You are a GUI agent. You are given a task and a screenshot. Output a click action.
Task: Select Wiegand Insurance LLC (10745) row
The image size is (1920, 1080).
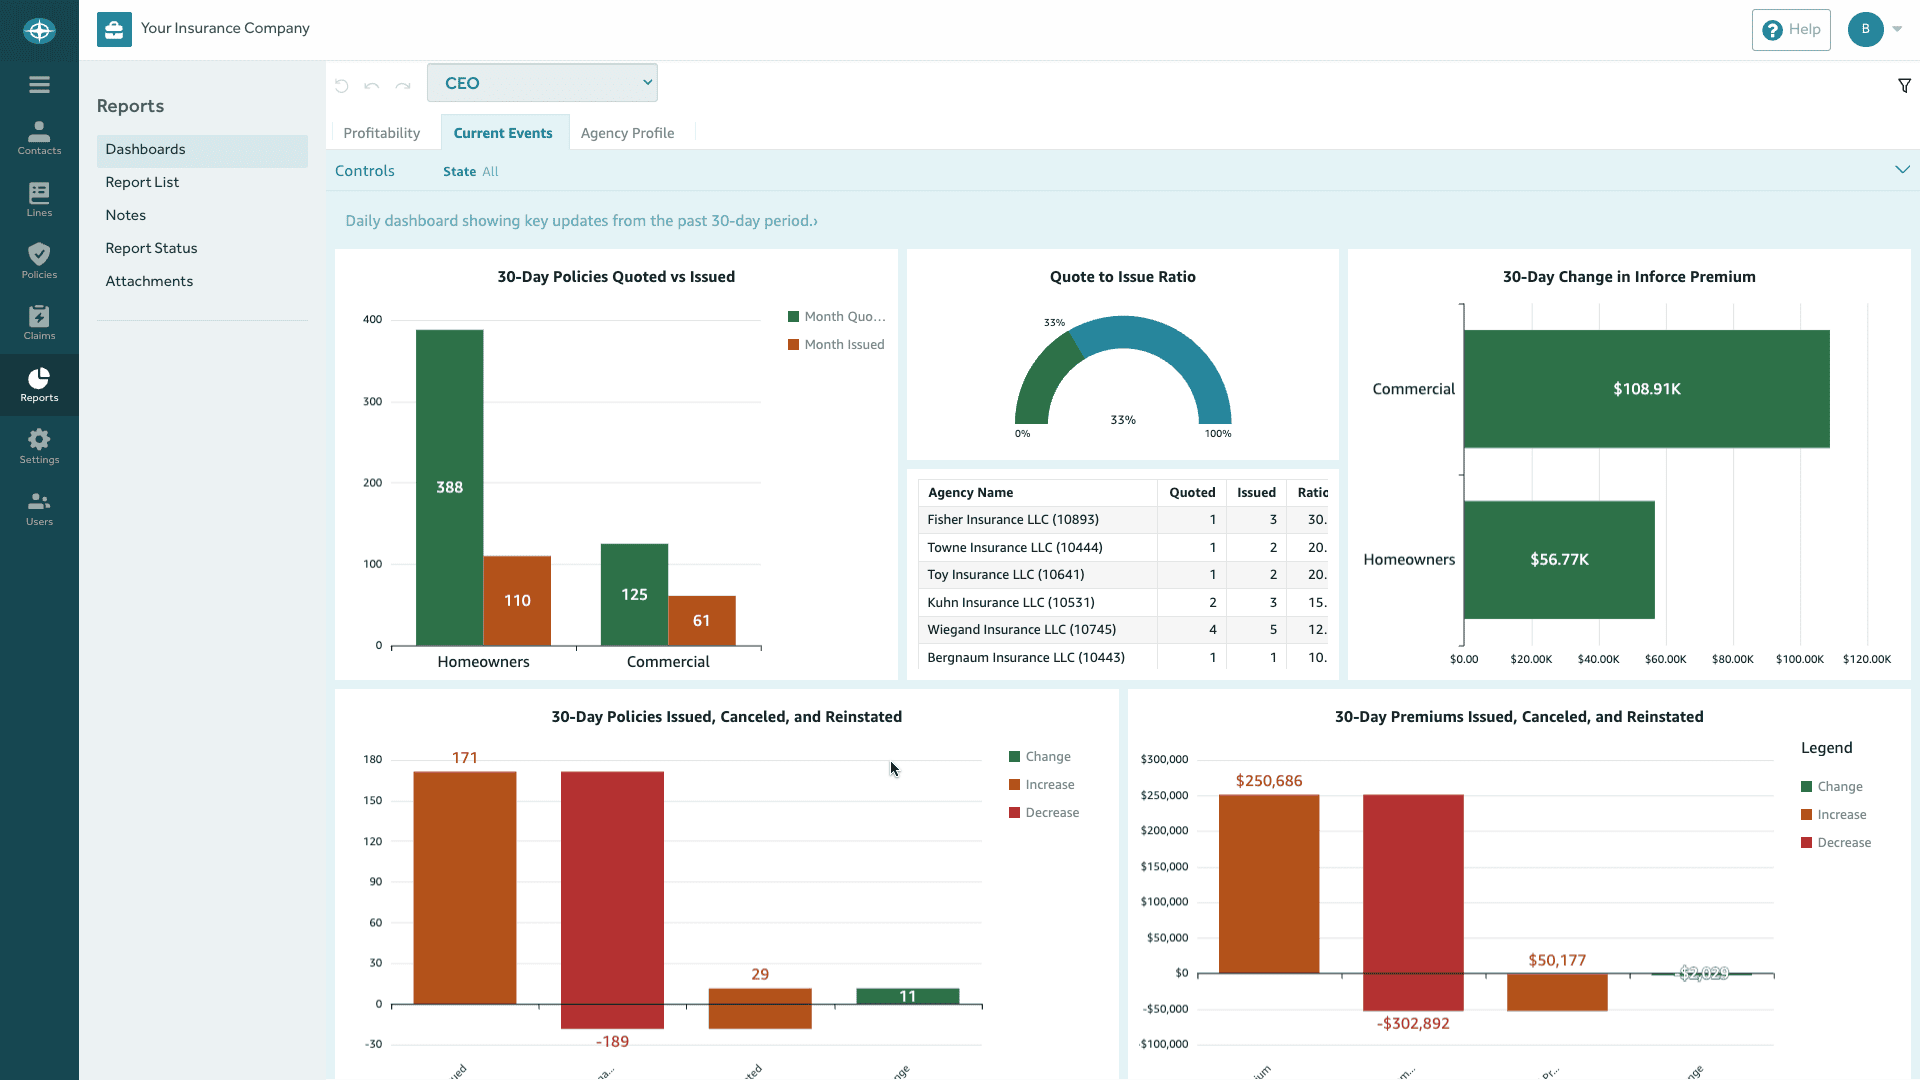(x=1123, y=630)
